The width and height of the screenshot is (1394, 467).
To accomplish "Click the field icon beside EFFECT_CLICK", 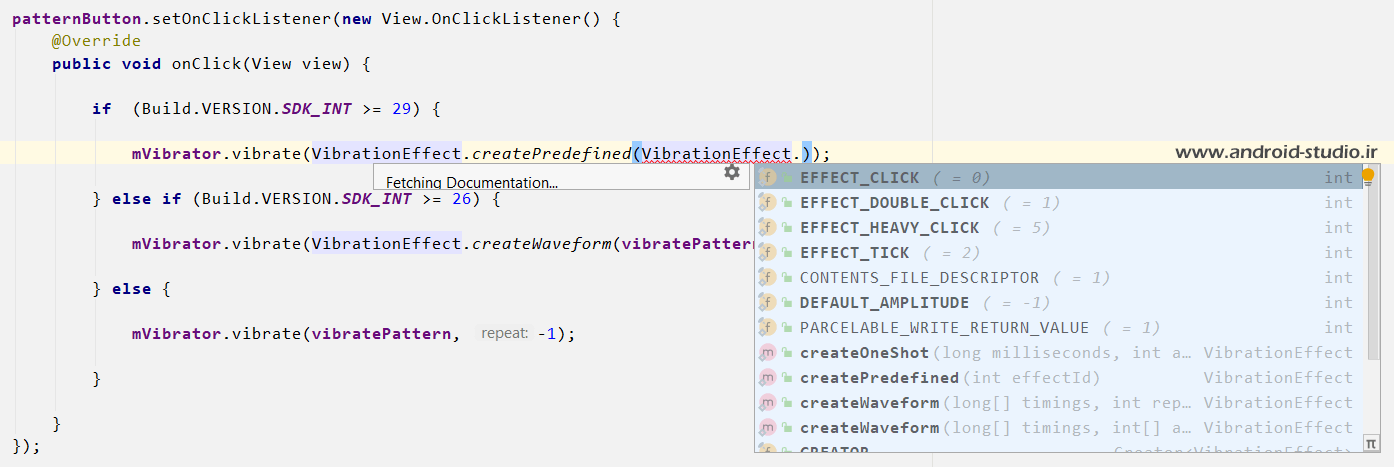I will [x=767, y=178].
